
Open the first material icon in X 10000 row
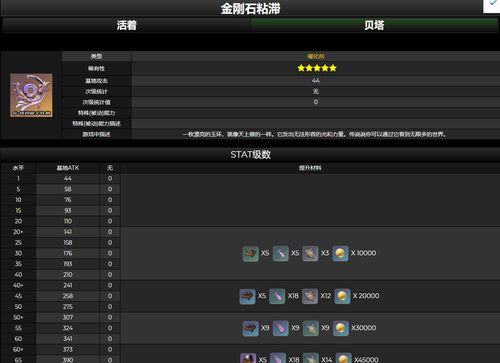(251, 254)
